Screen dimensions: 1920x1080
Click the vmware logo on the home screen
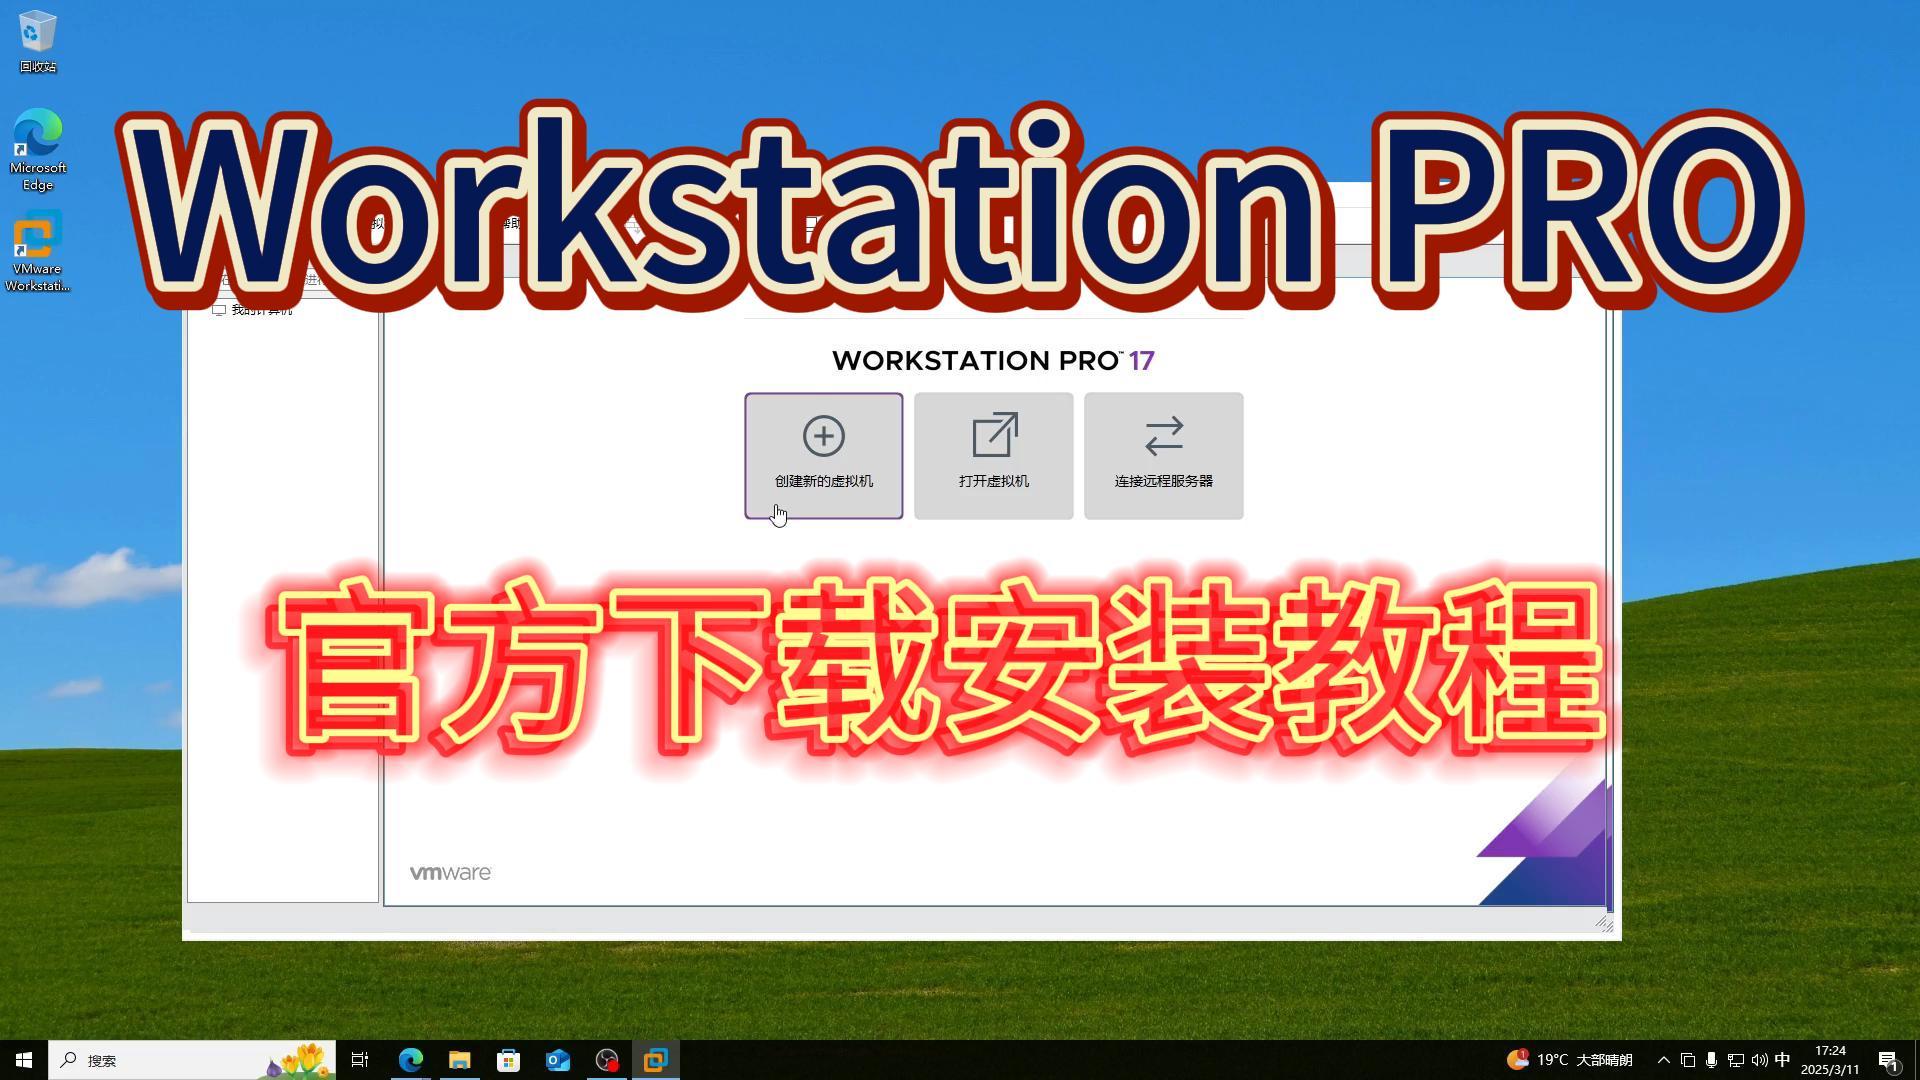(x=450, y=871)
